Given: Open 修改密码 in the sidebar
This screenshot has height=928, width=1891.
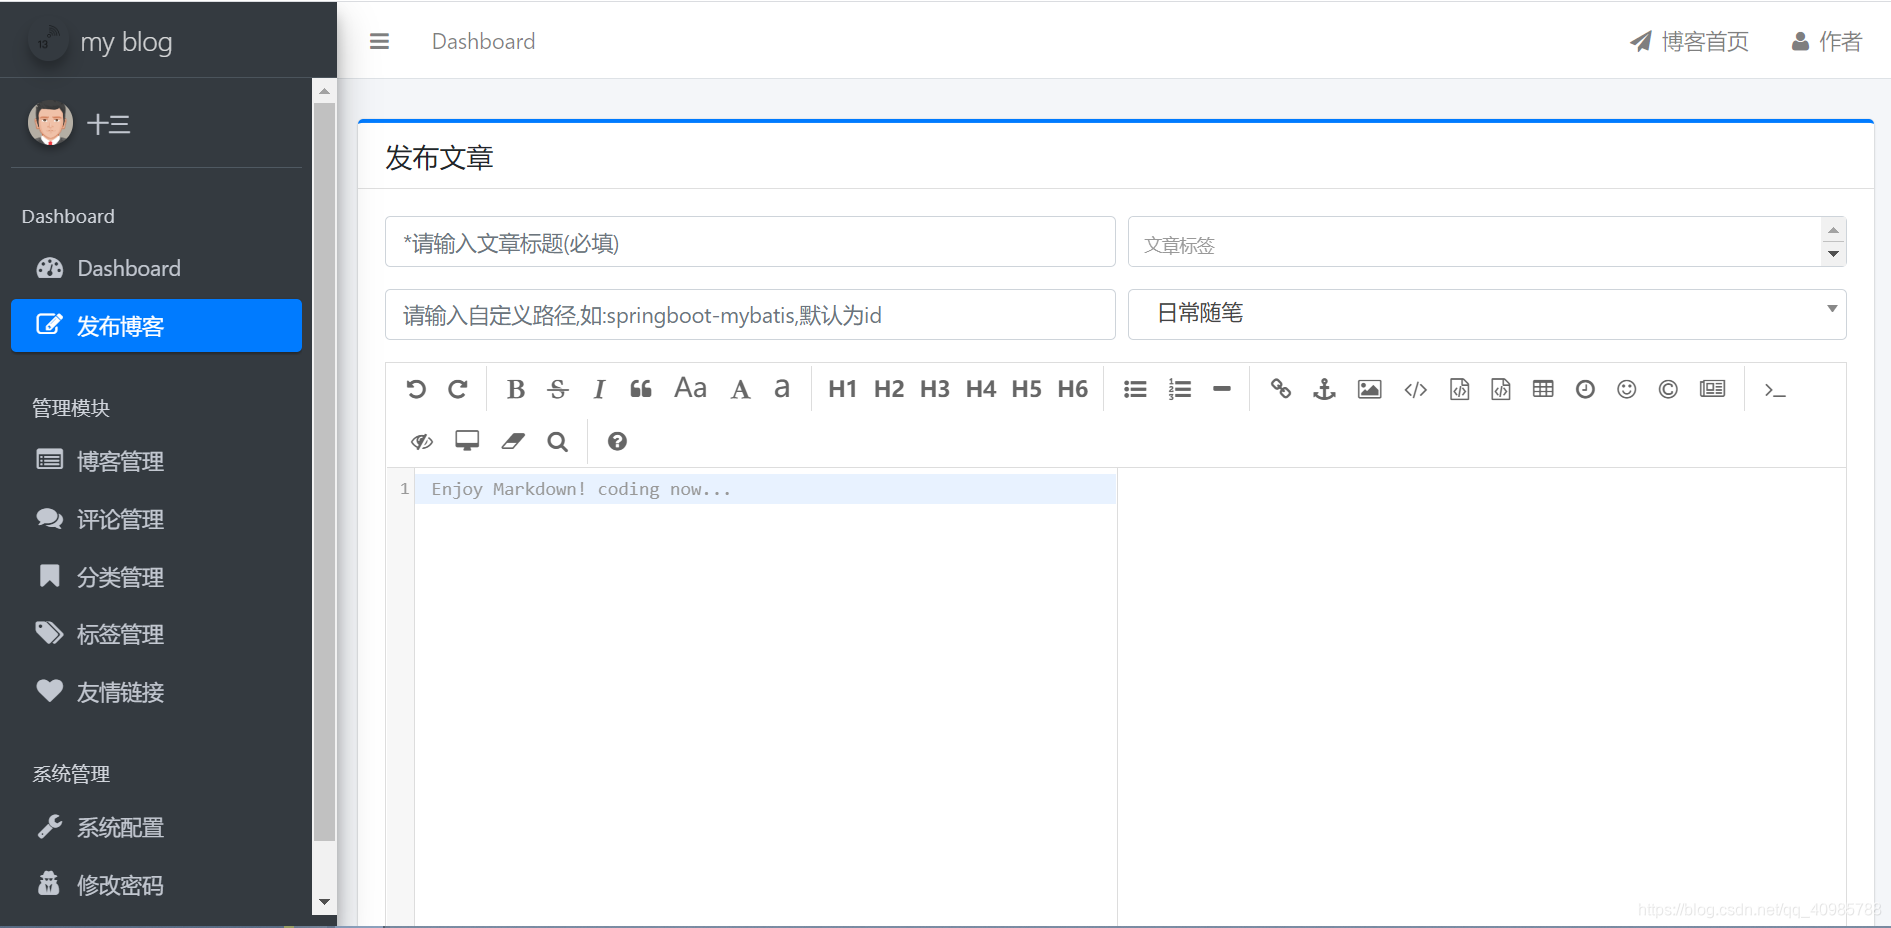Looking at the screenshot, I should point(156,885).
